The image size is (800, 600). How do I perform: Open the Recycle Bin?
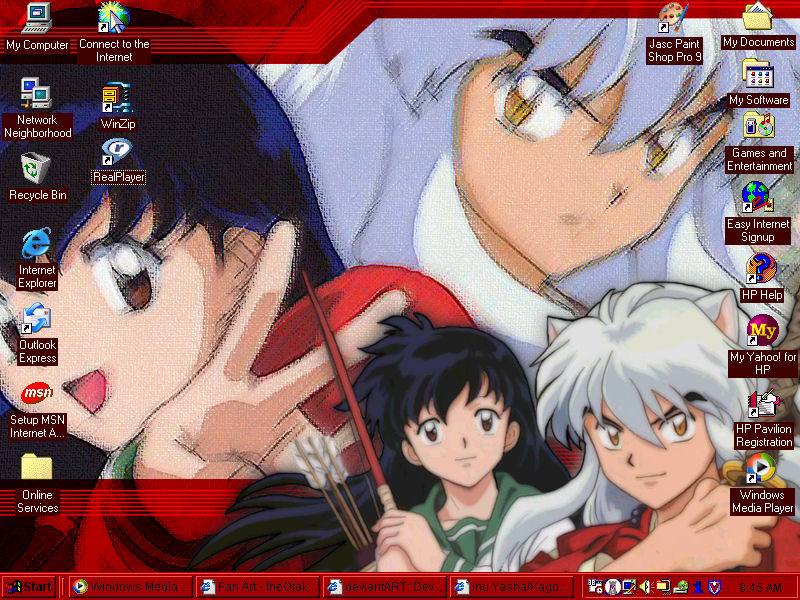pos(35,170)
